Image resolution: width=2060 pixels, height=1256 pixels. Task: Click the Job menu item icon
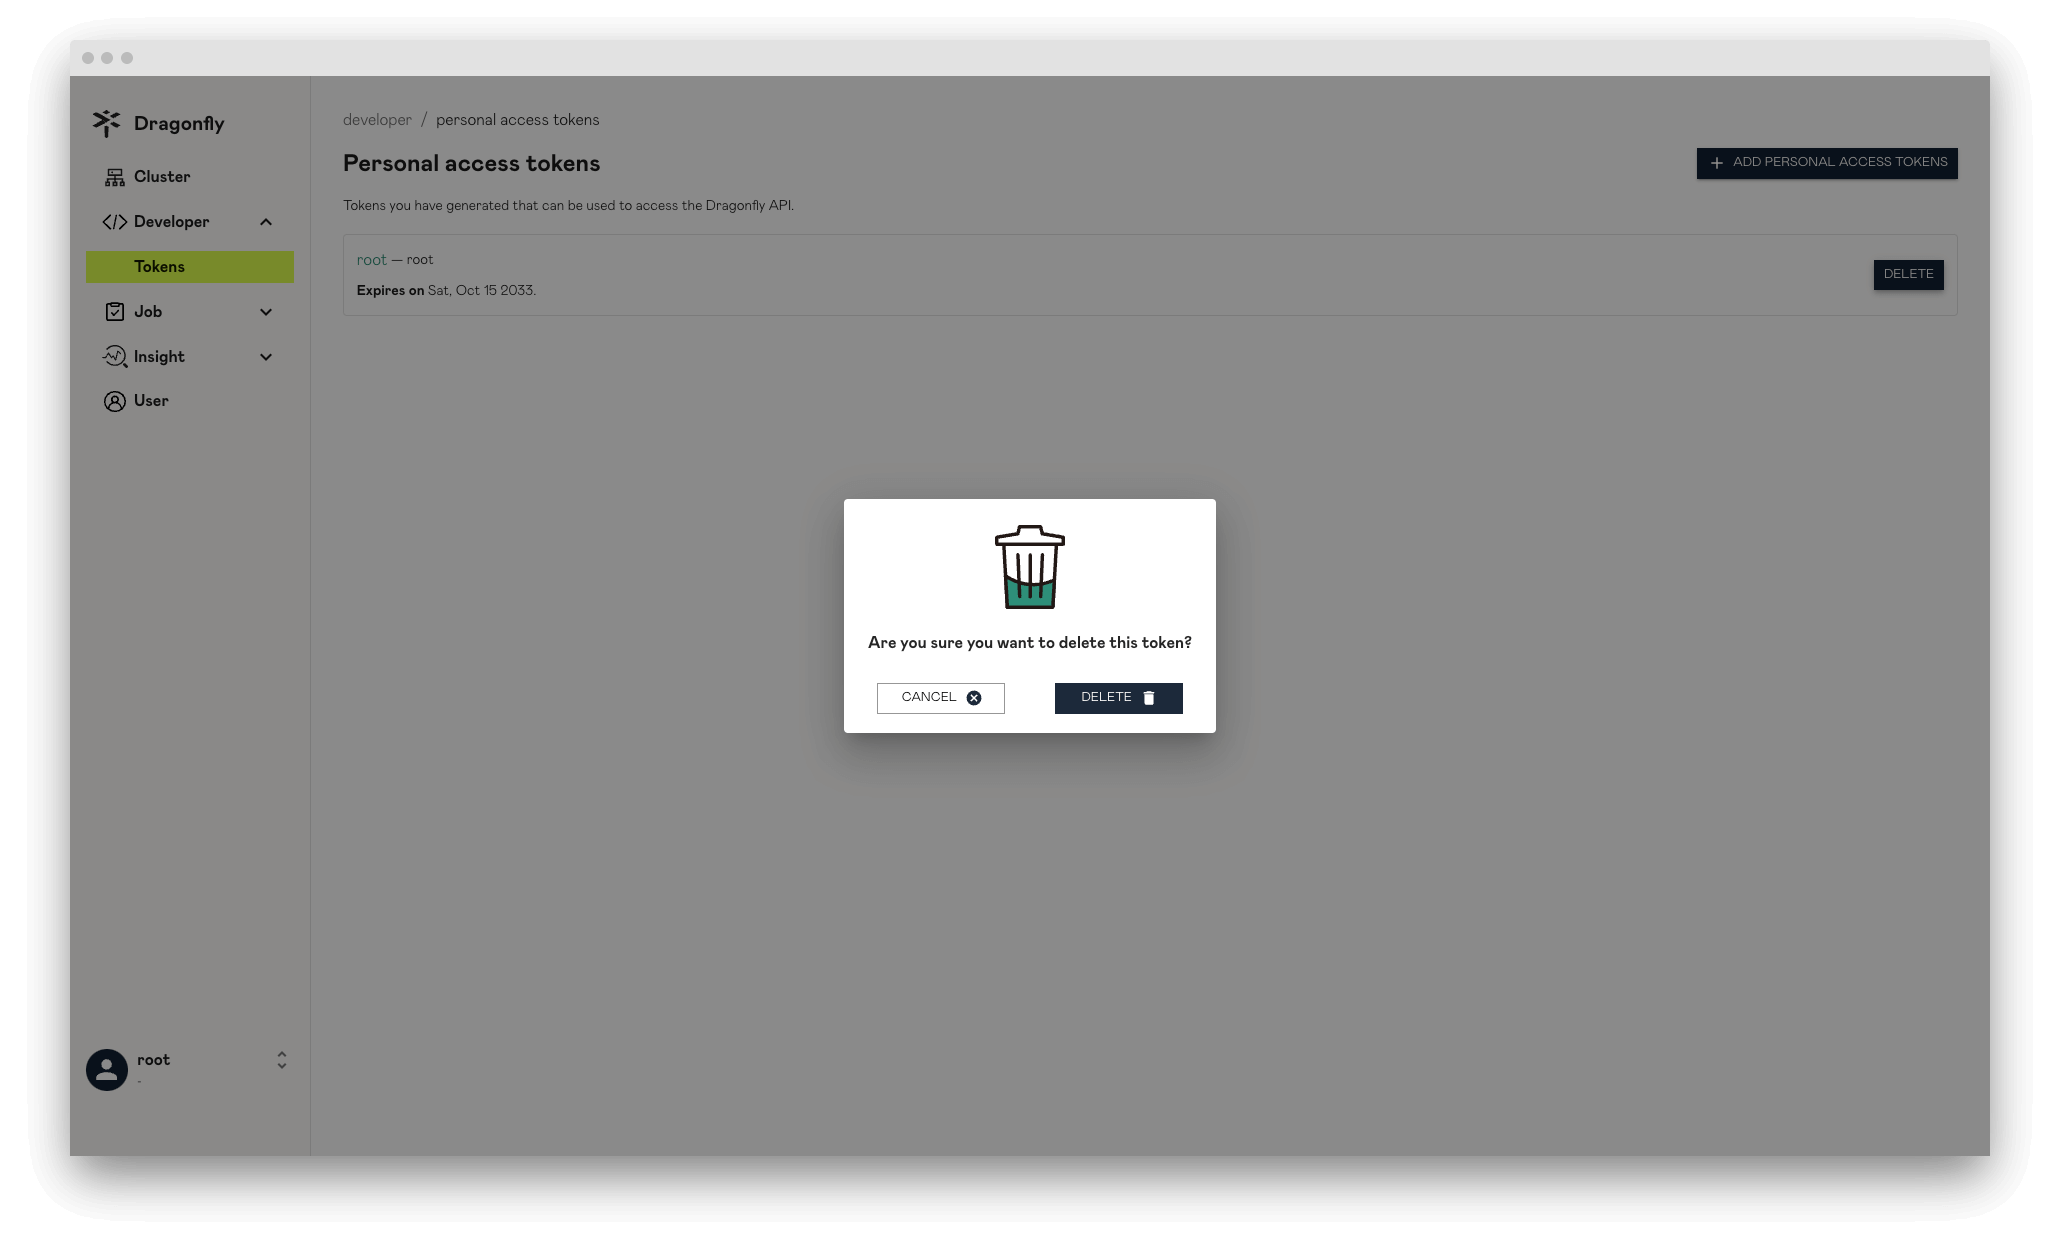tap(115, 310)
